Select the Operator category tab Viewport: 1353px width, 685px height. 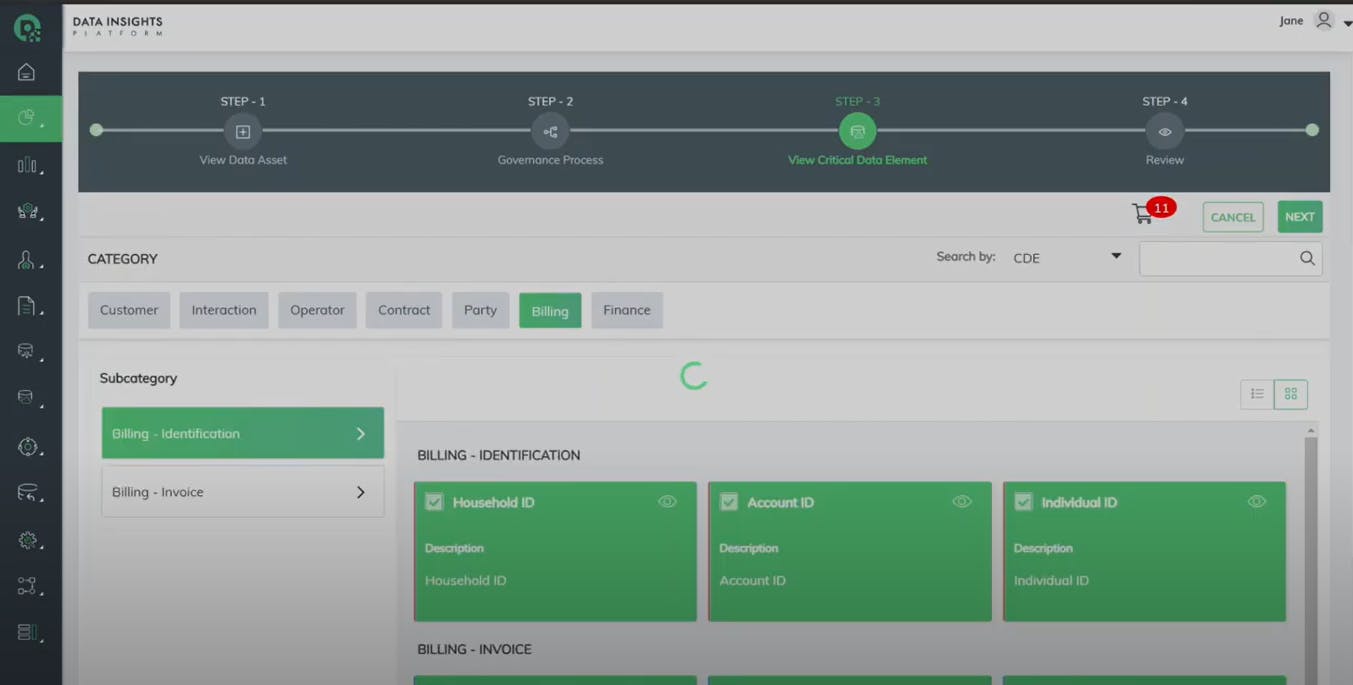(x=317, y=310)
